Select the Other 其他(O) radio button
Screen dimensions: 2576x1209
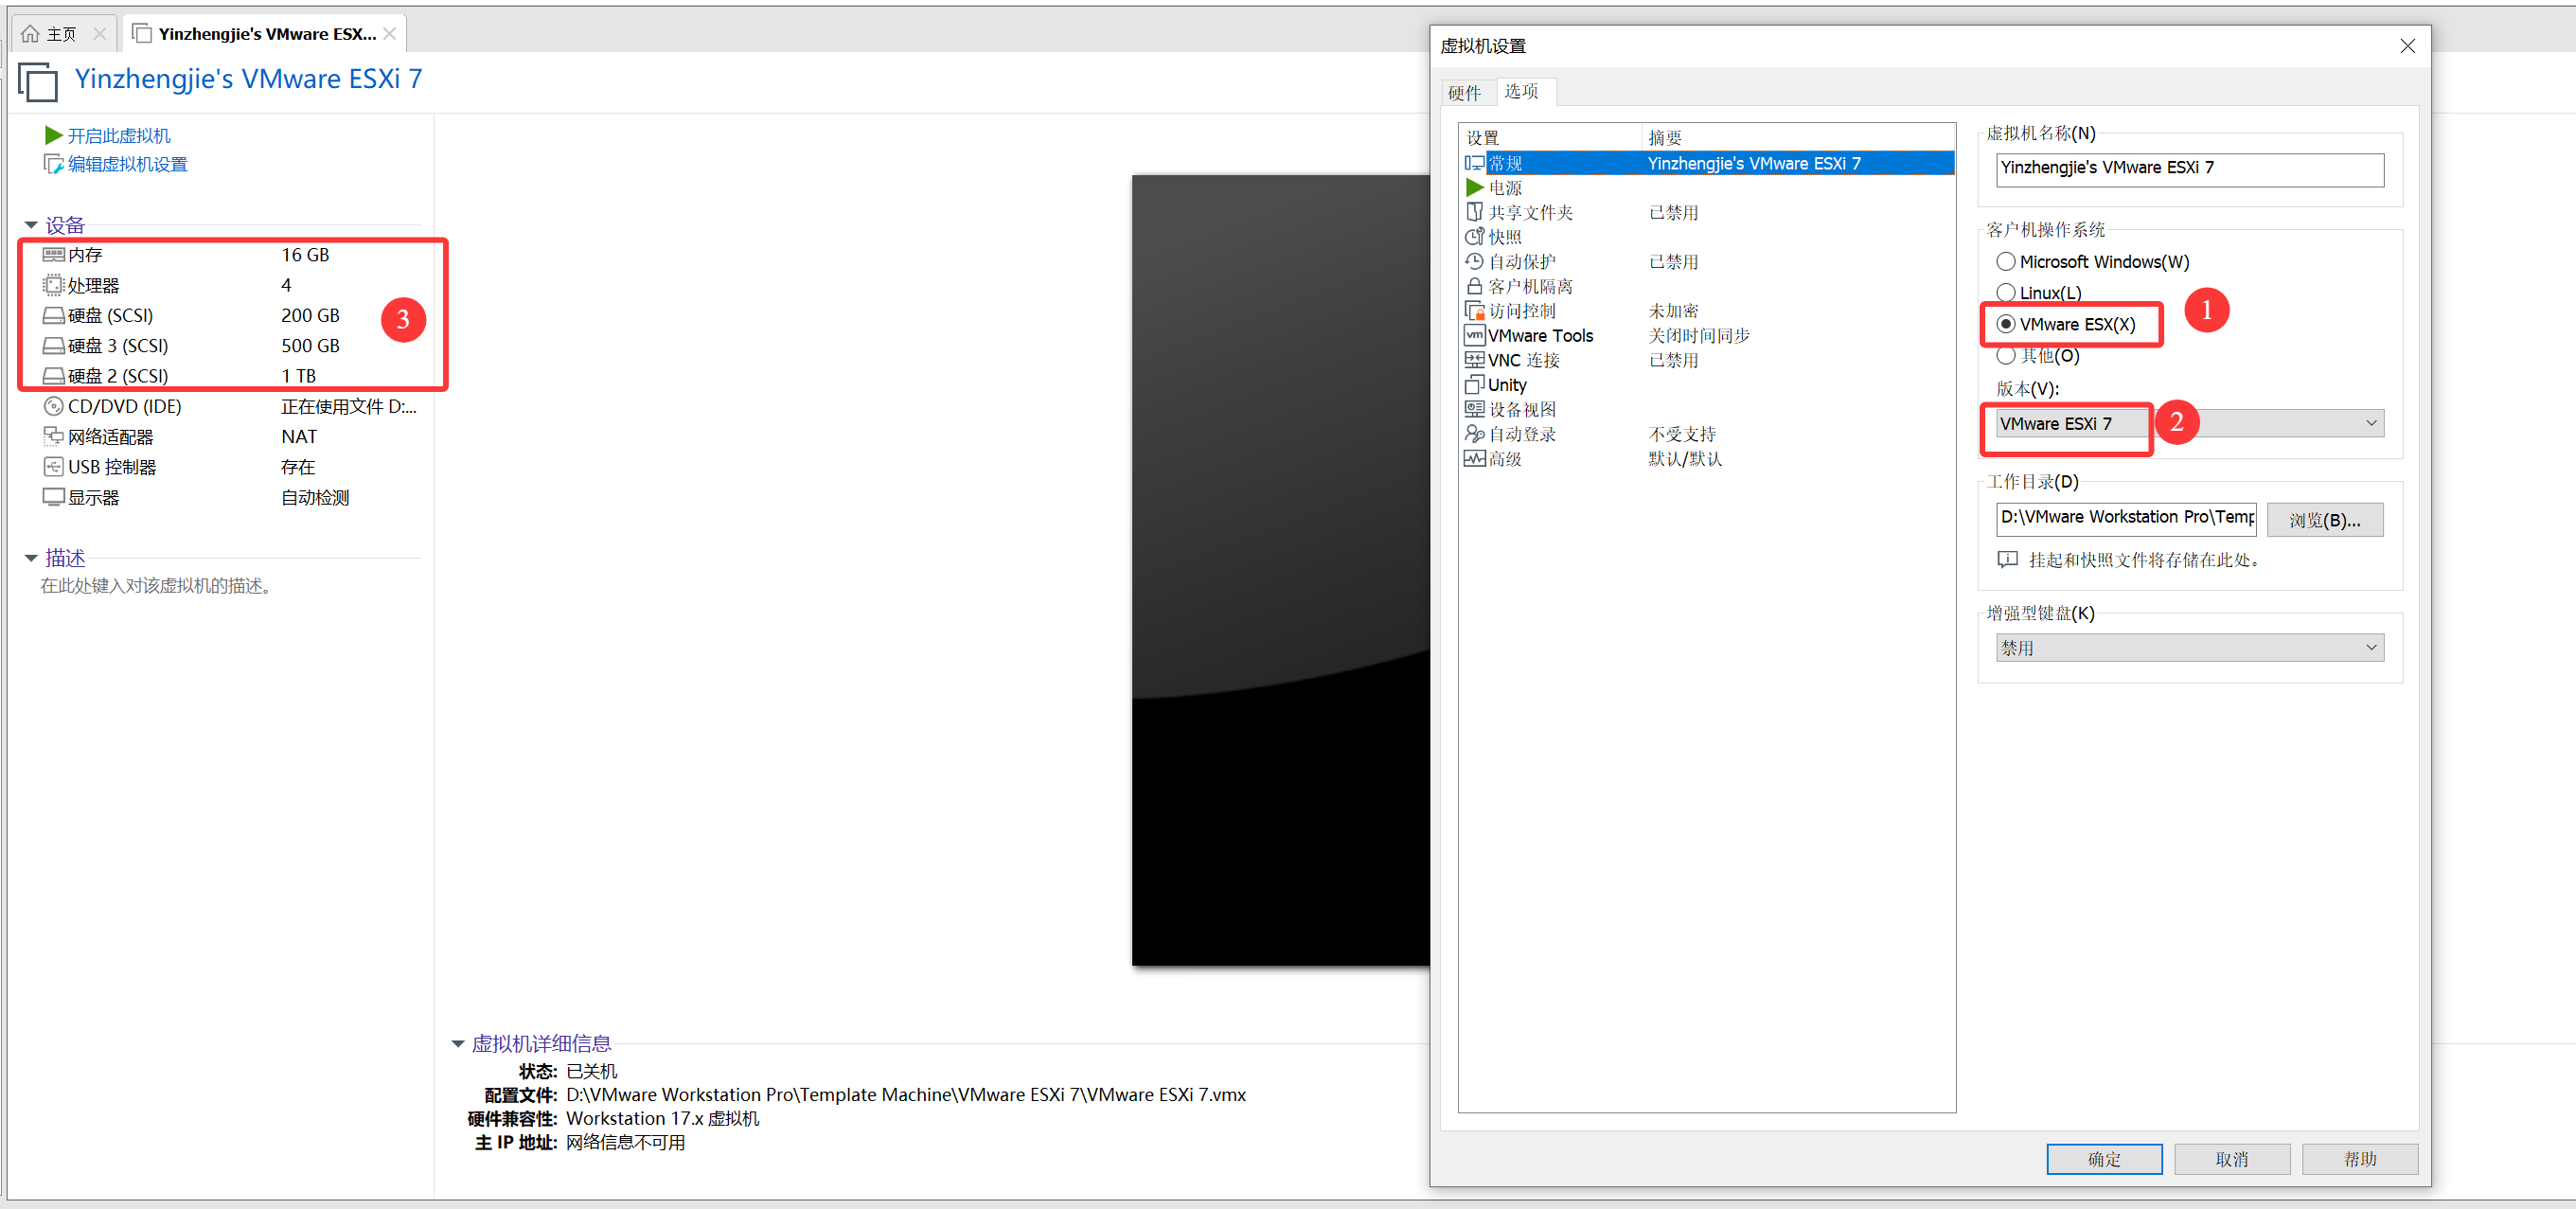[2005, 356]
